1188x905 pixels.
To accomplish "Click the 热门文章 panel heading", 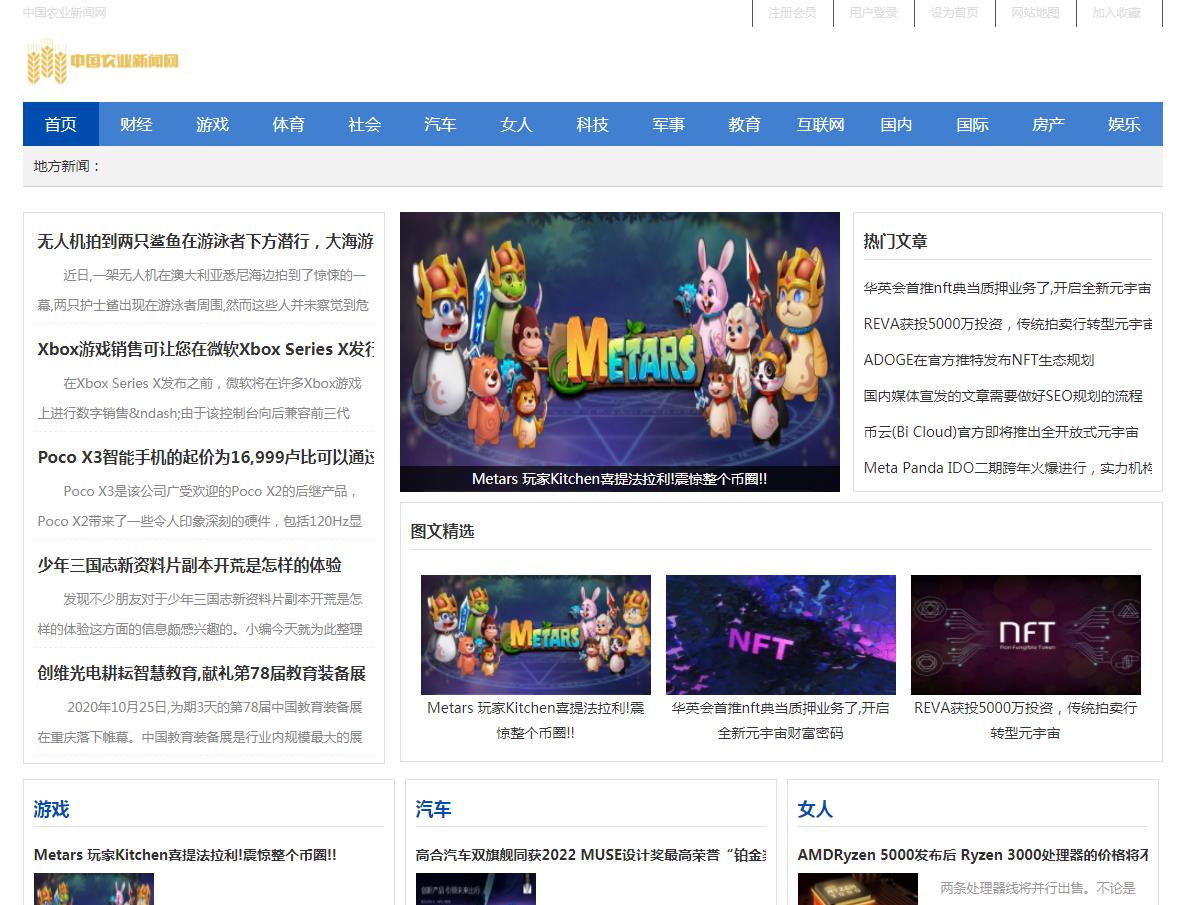I will [896, 241].
